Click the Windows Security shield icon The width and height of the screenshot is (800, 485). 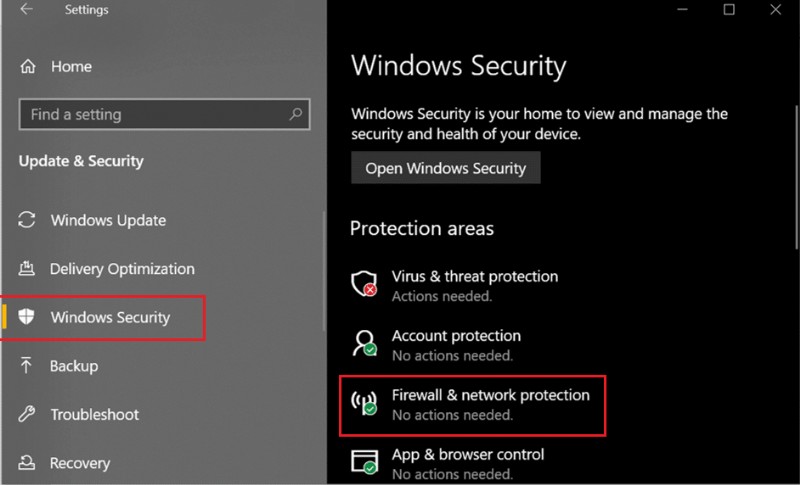pyautogui.click(x=29, y=318)
